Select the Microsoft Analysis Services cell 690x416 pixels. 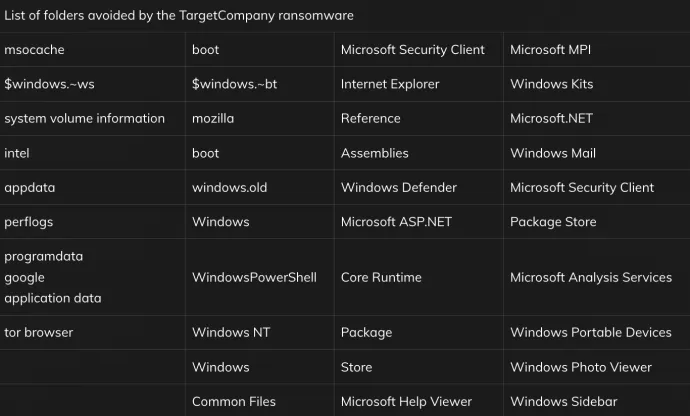pos(591,277)
